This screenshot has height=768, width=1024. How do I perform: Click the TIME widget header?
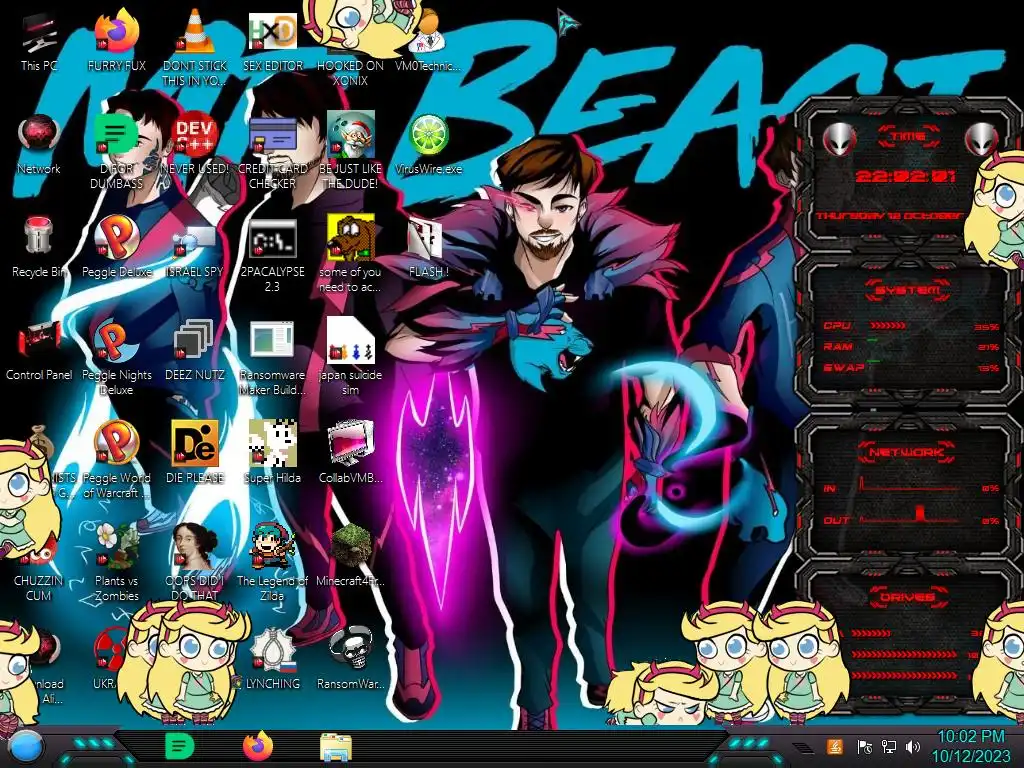click(x=908, y=136)
